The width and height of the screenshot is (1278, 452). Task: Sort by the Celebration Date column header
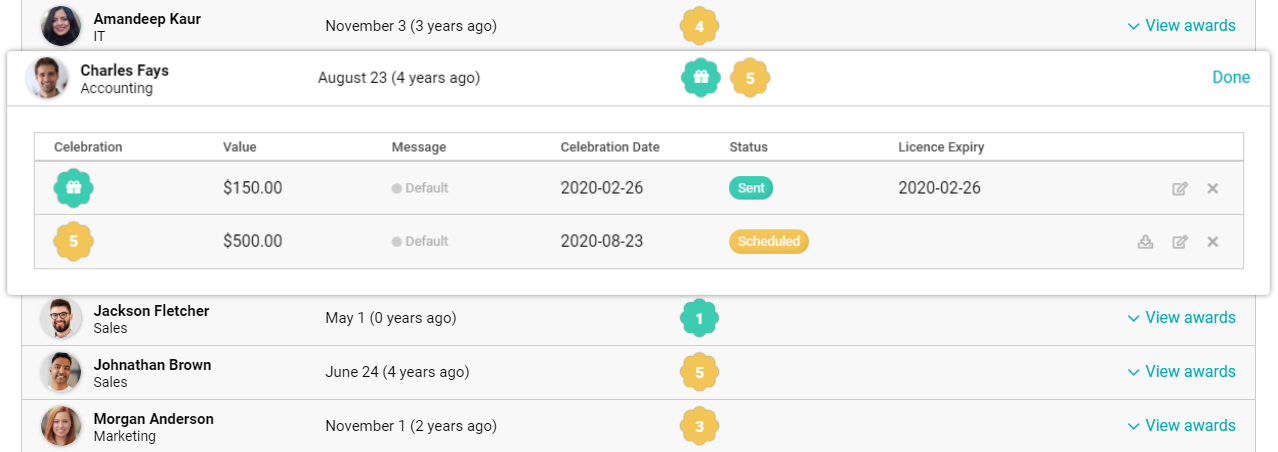(609, 147)
